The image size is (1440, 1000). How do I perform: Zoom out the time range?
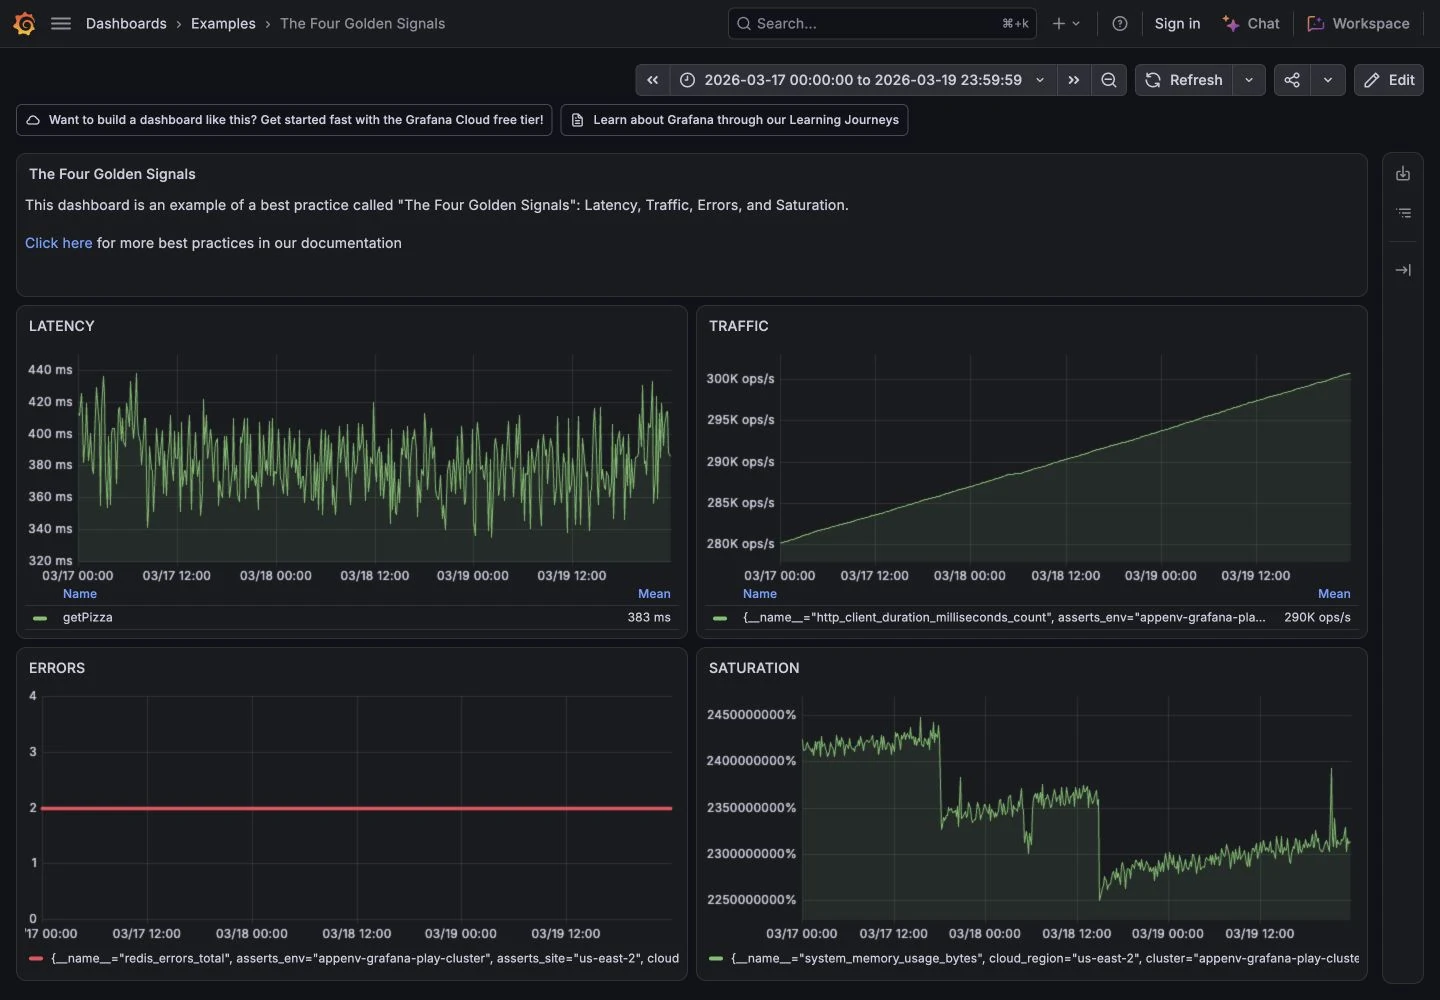pyautogui.click(x=1109, y=80)
